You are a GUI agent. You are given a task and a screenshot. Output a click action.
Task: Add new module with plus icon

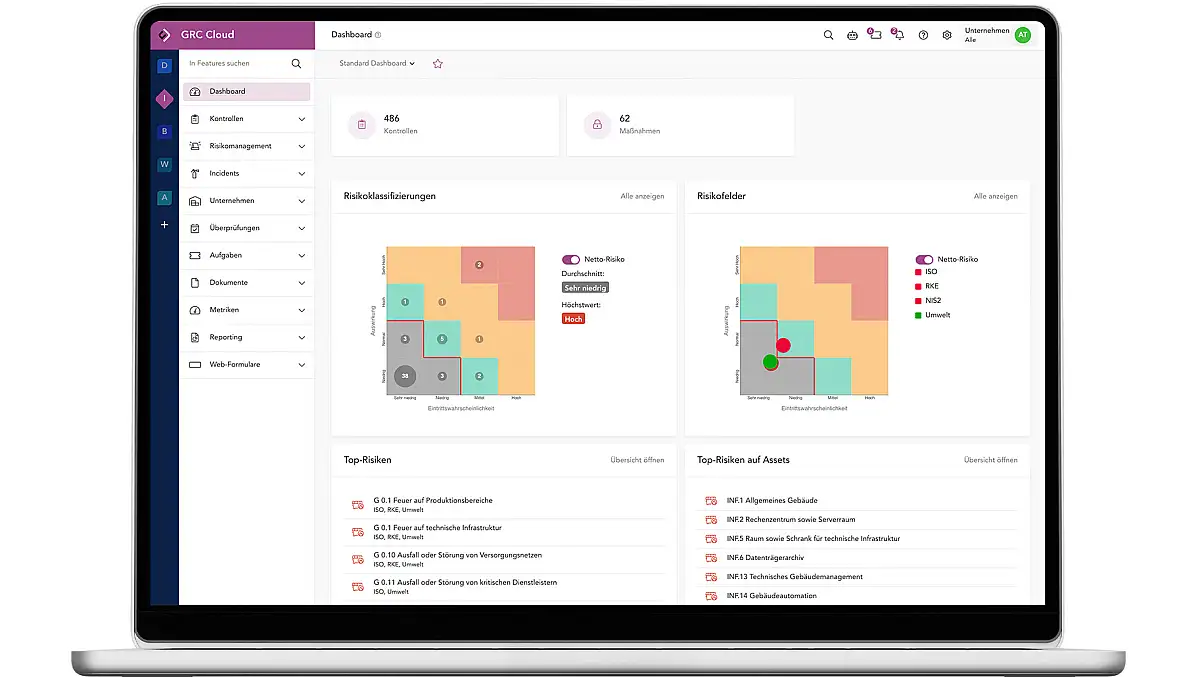165,225
